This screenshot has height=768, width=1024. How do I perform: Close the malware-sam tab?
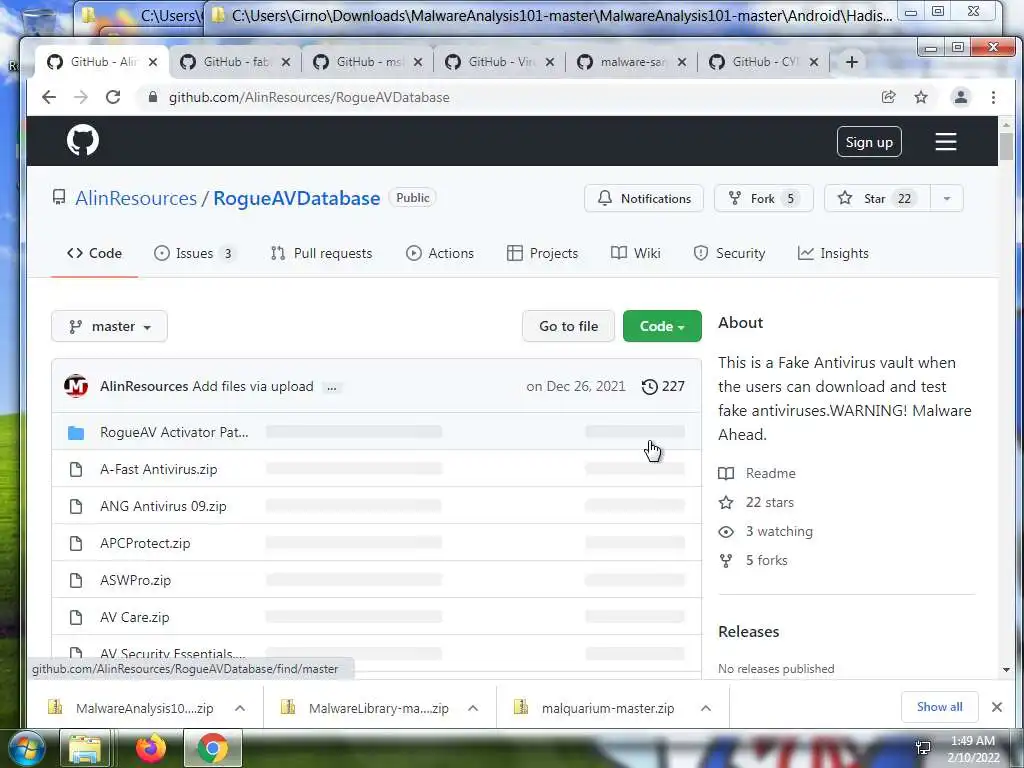tap(681, 62)
